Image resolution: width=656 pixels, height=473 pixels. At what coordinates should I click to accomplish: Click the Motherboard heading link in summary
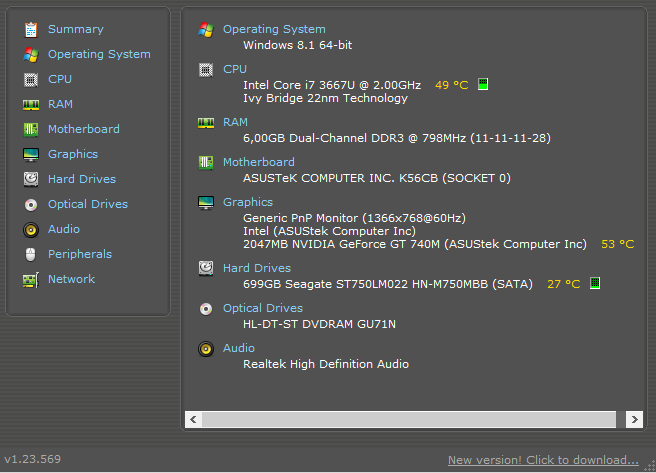point(259,162)
